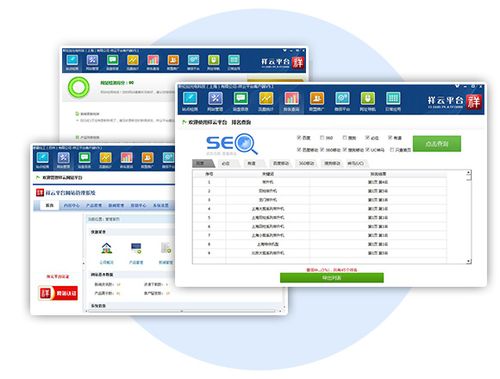The image size is (500, 379).
Task: Select row number 1 in the ranking table
Action: (319, 182)
